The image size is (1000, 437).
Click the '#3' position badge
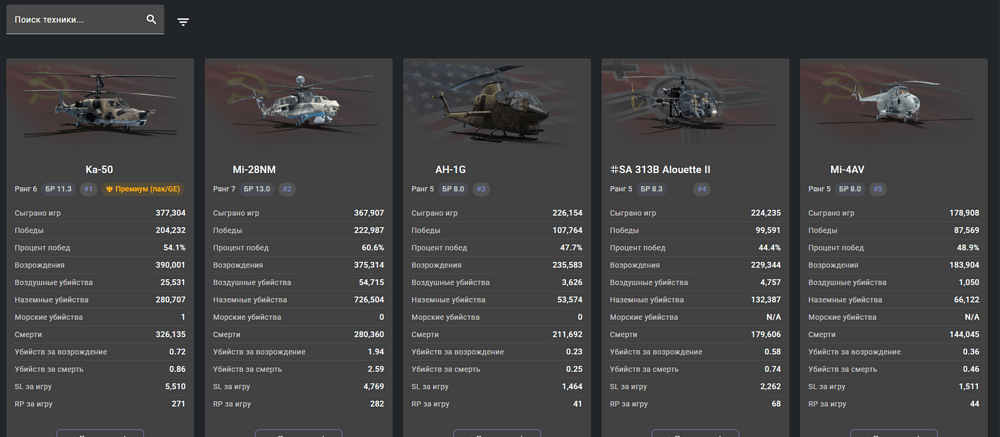coord(482,189)
